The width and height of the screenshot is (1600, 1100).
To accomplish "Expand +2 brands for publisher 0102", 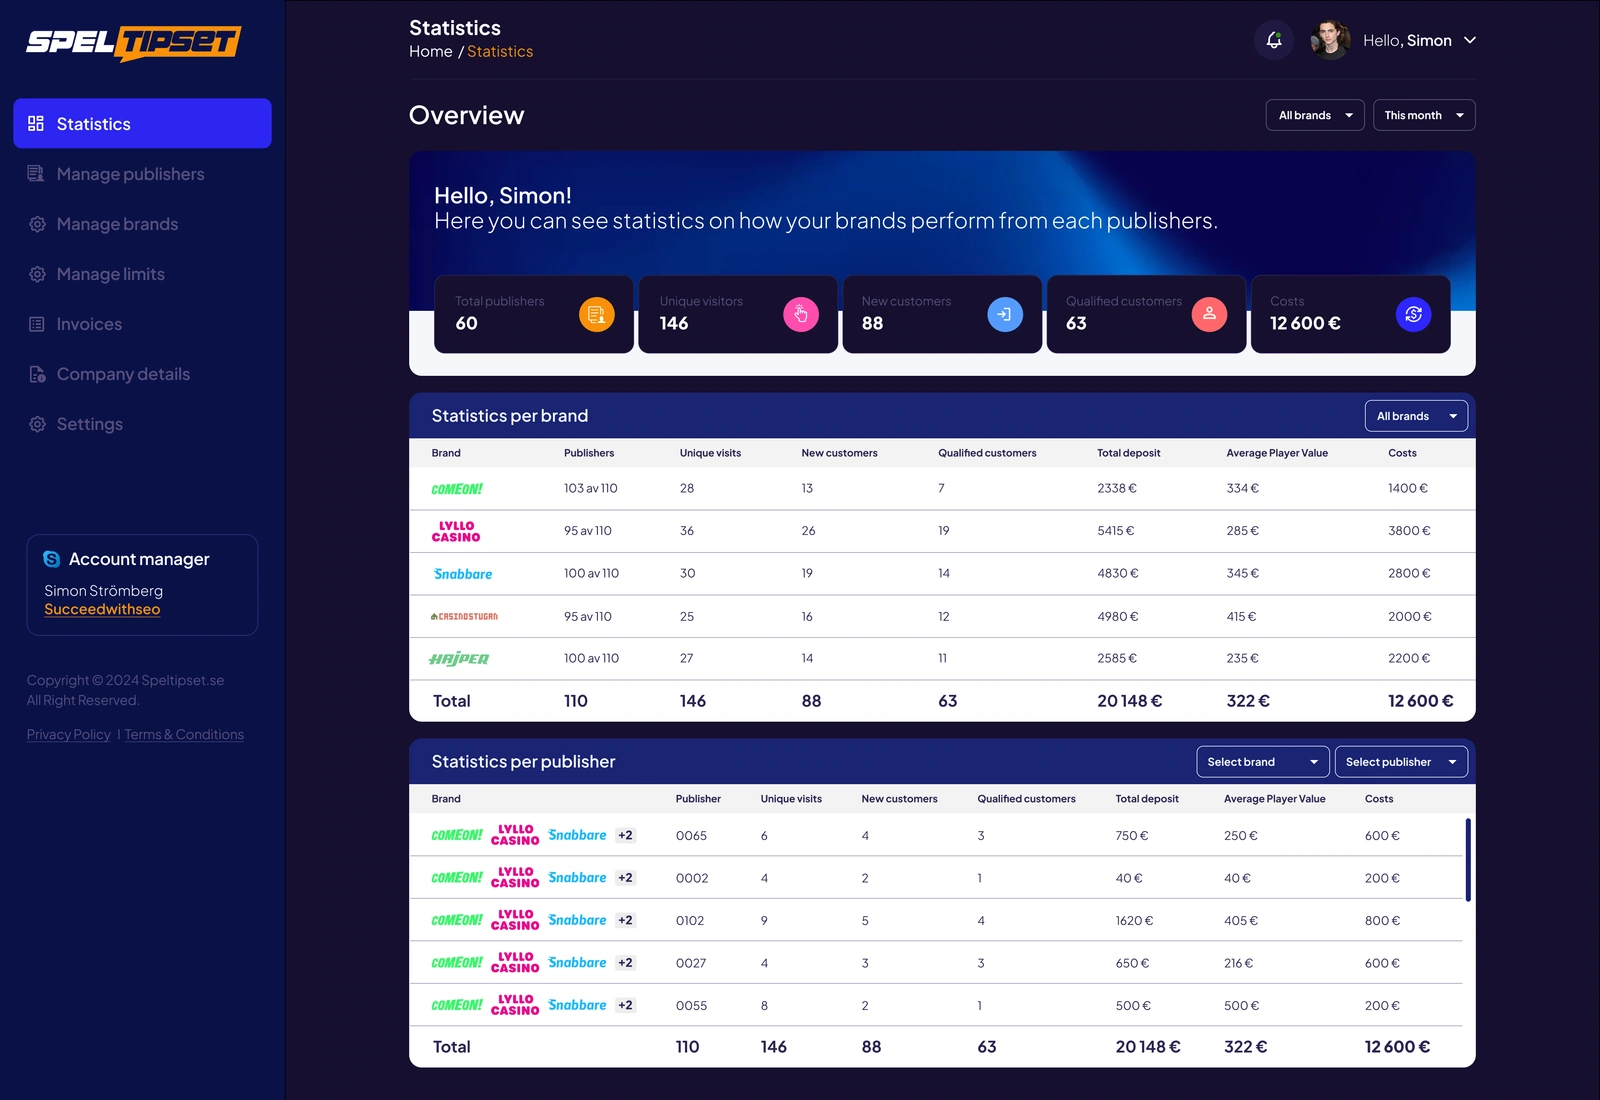I will point(625,920).
